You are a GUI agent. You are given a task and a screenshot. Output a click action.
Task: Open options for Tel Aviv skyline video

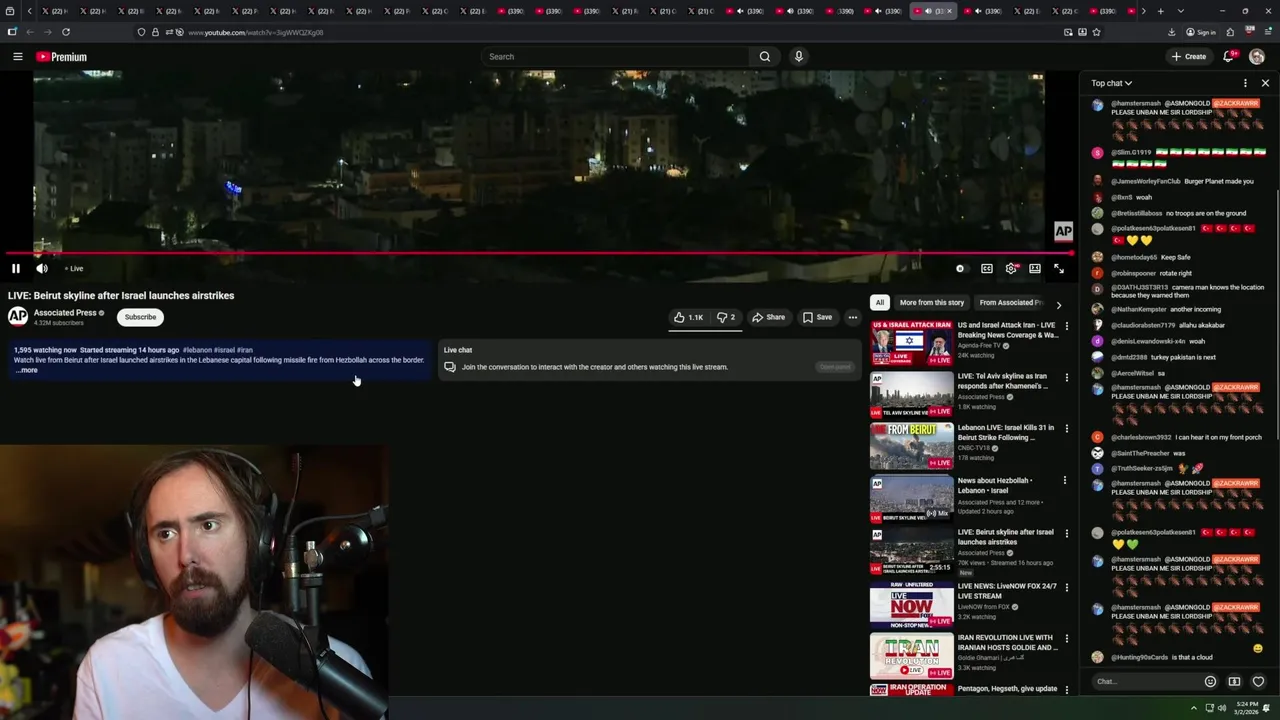[1066, 378]
